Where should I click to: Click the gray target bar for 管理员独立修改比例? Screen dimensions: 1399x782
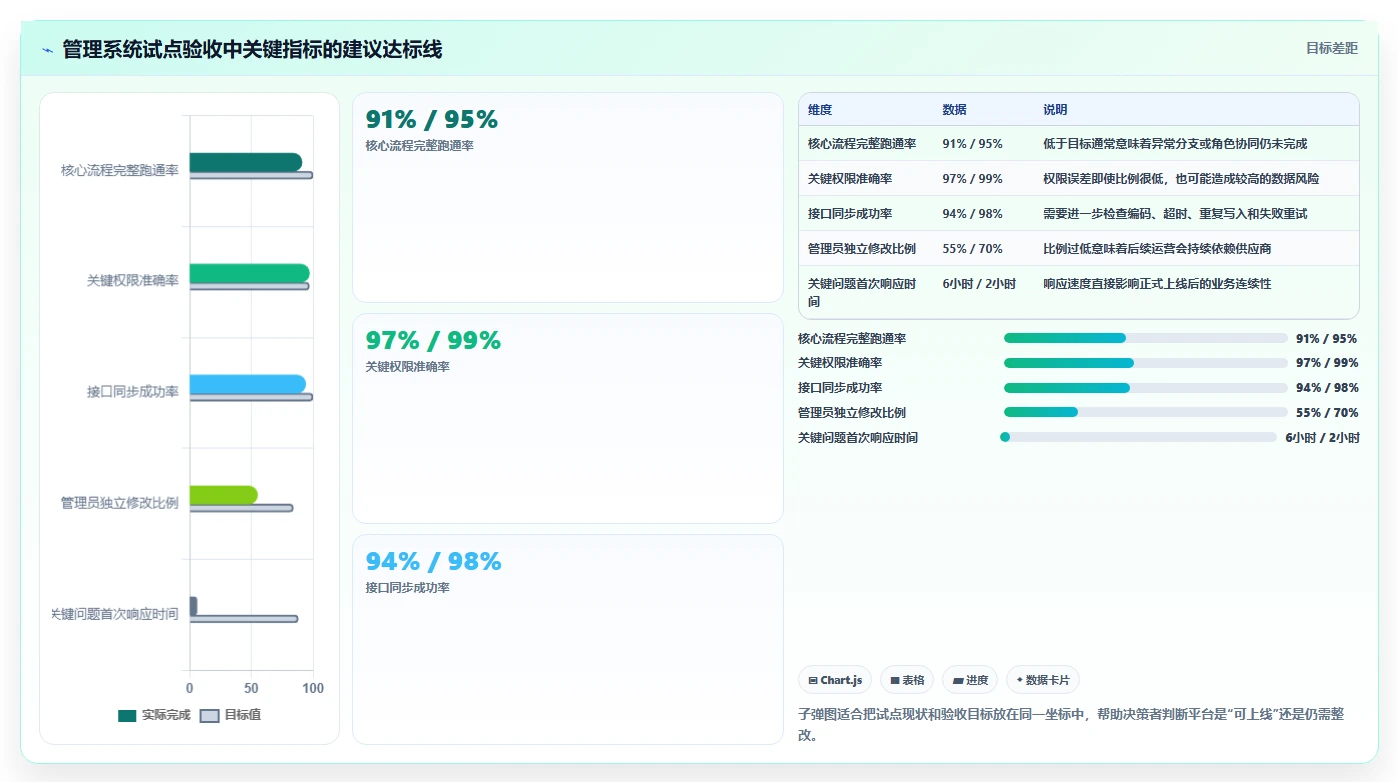click(x=241, y=508)
